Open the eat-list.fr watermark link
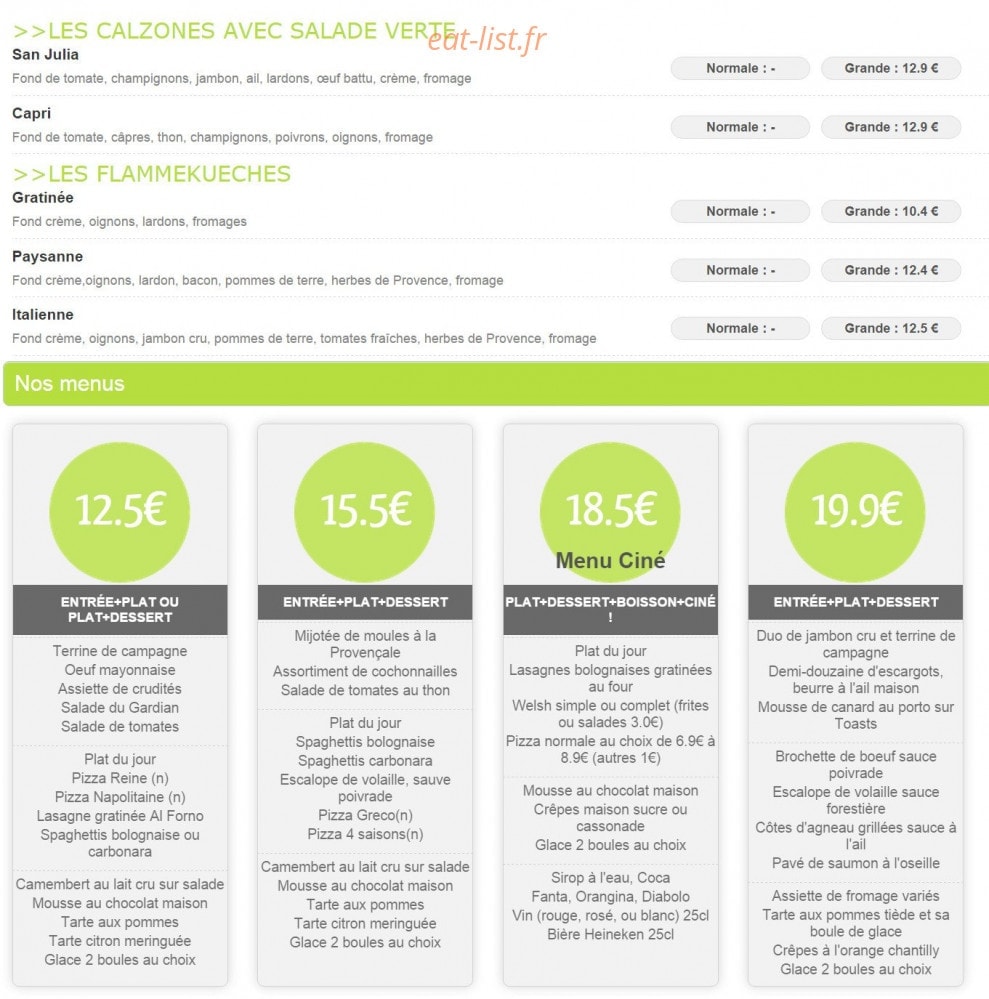Image resolution: width=989 pixels, height=999 pixels. click(487, 39)
